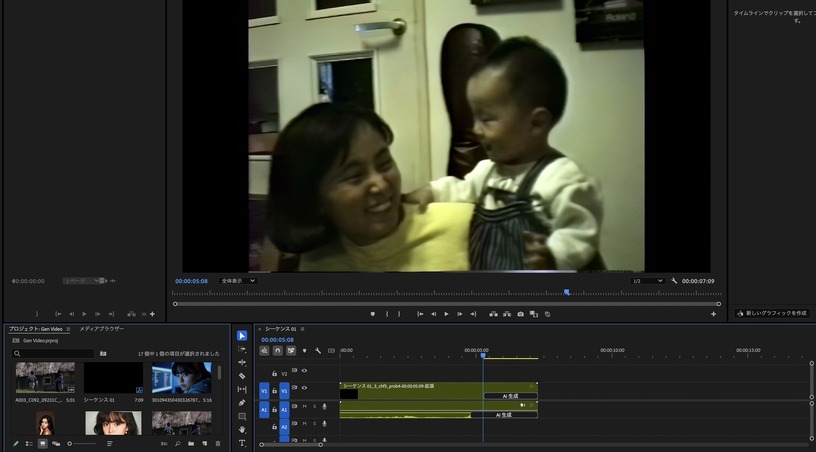Toggle A2 track targeting
Screen dimensions: 816x452
pos(284,427)
